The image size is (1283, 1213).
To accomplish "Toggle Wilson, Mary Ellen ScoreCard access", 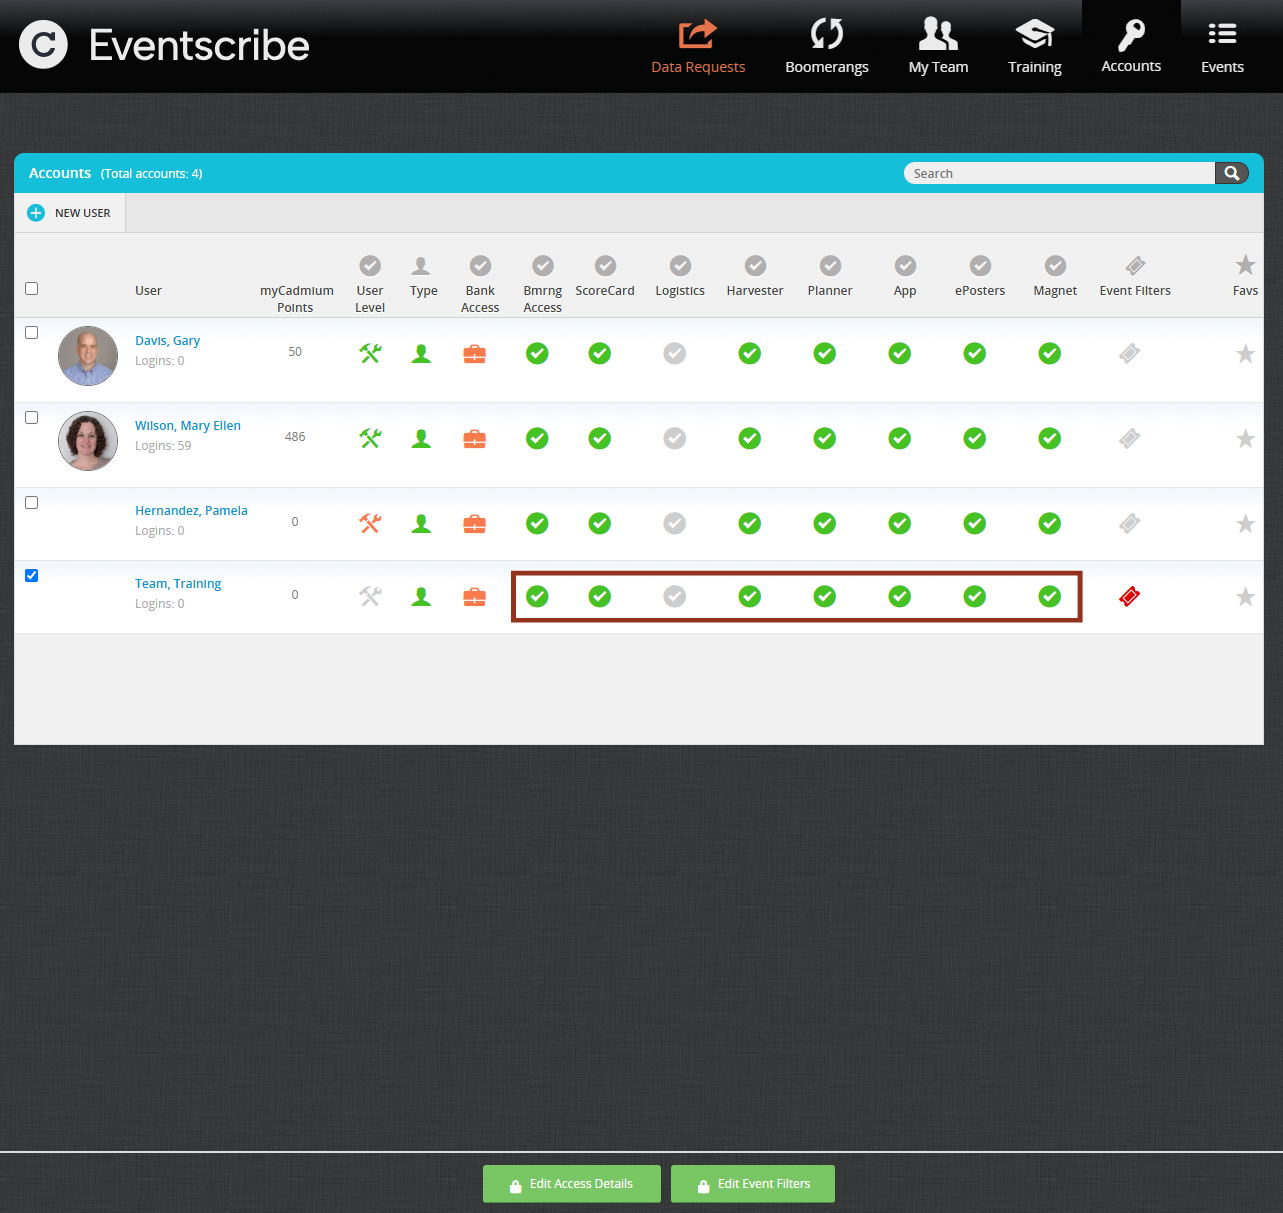I will coord(600,438).
